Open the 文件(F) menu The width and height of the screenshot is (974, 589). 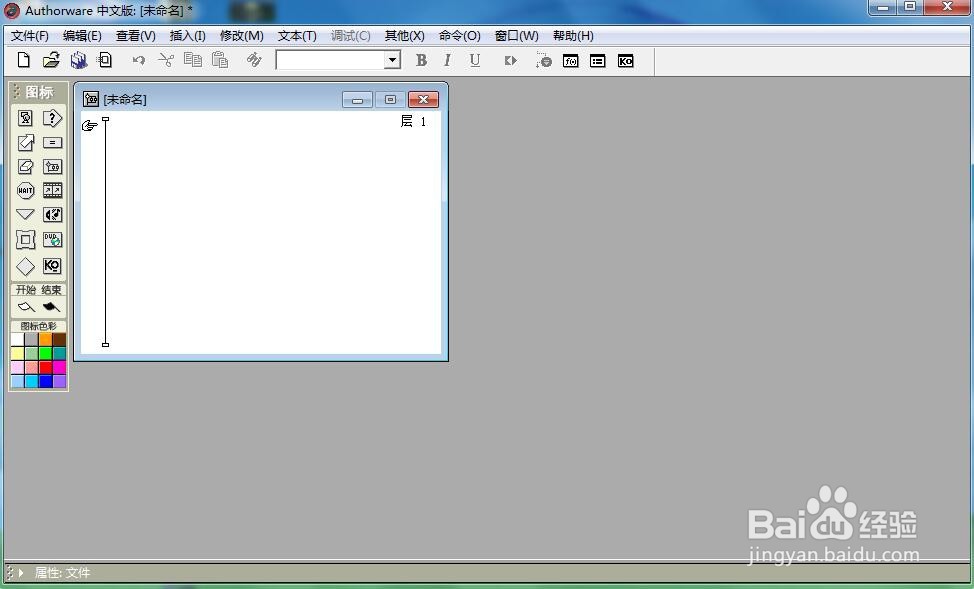click(30, 36)
